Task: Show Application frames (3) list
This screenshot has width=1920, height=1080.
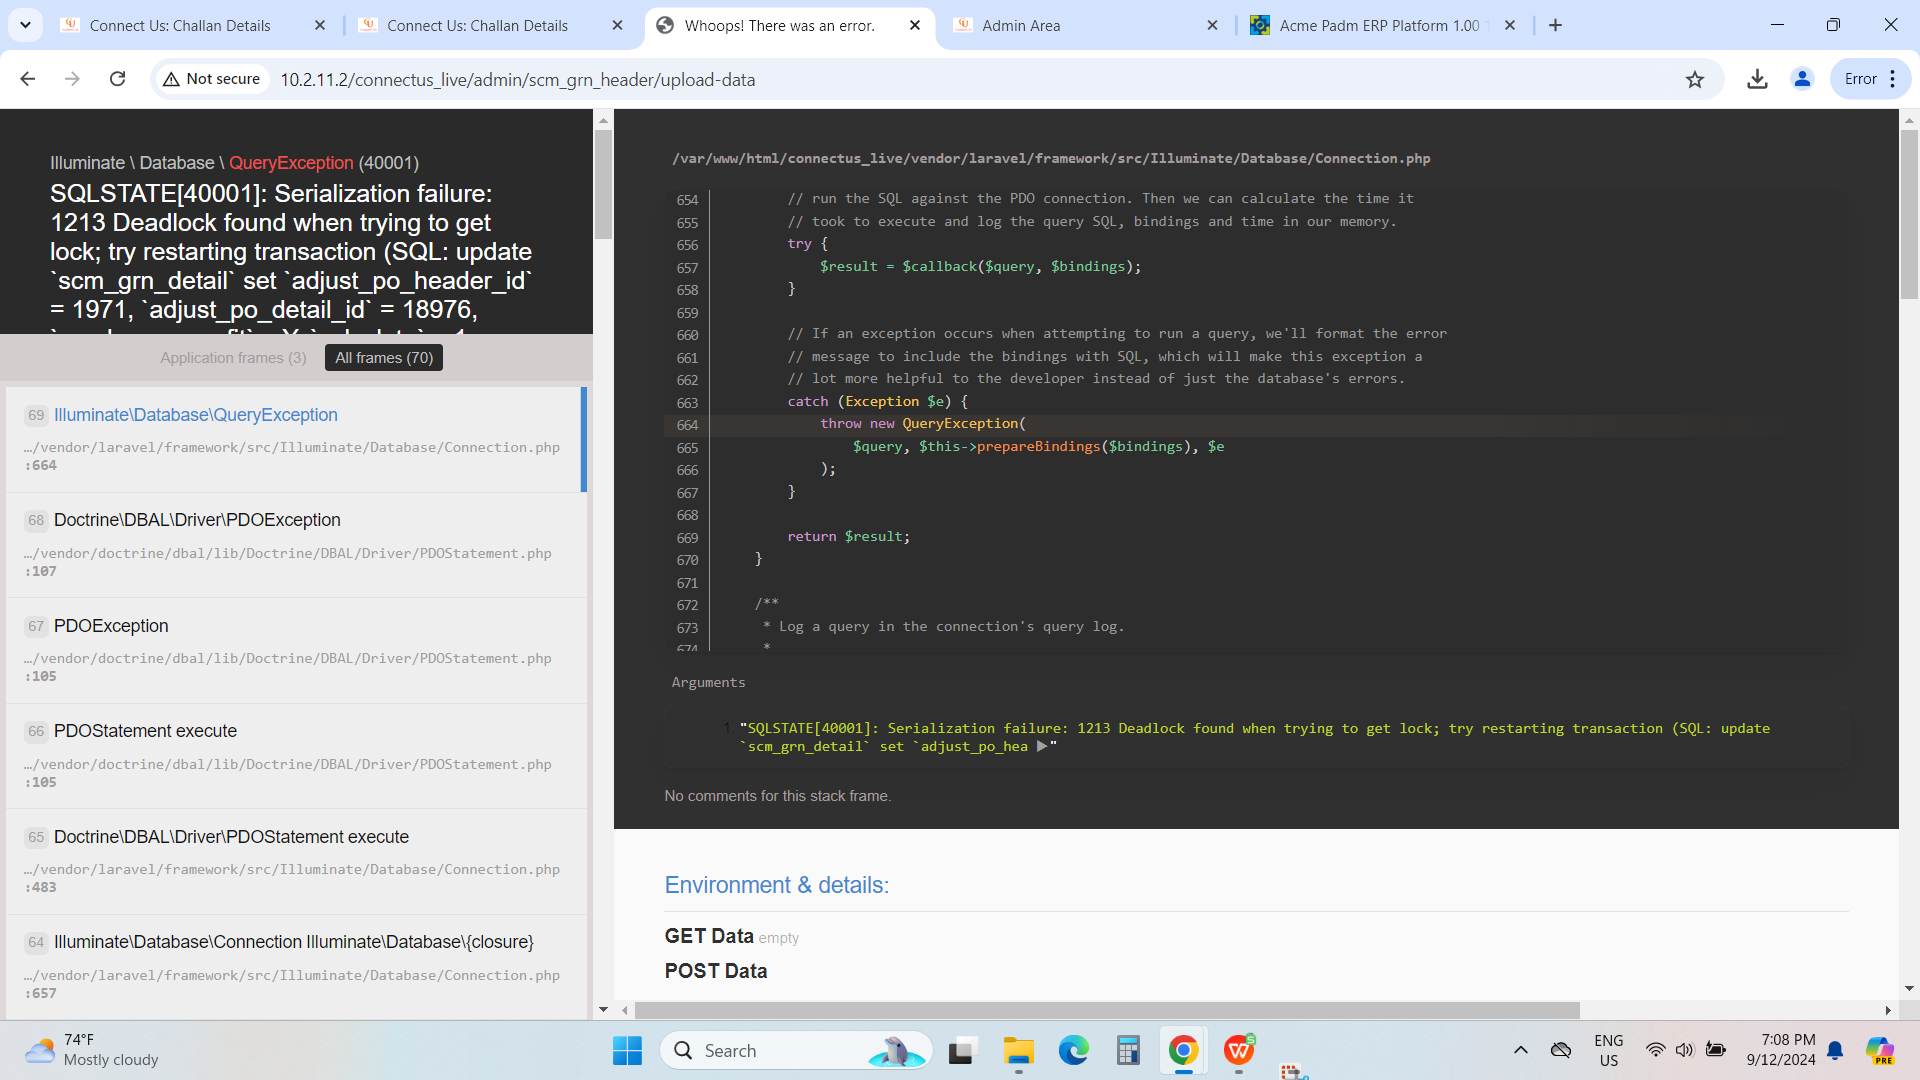Action: click(x=233, y=358)
